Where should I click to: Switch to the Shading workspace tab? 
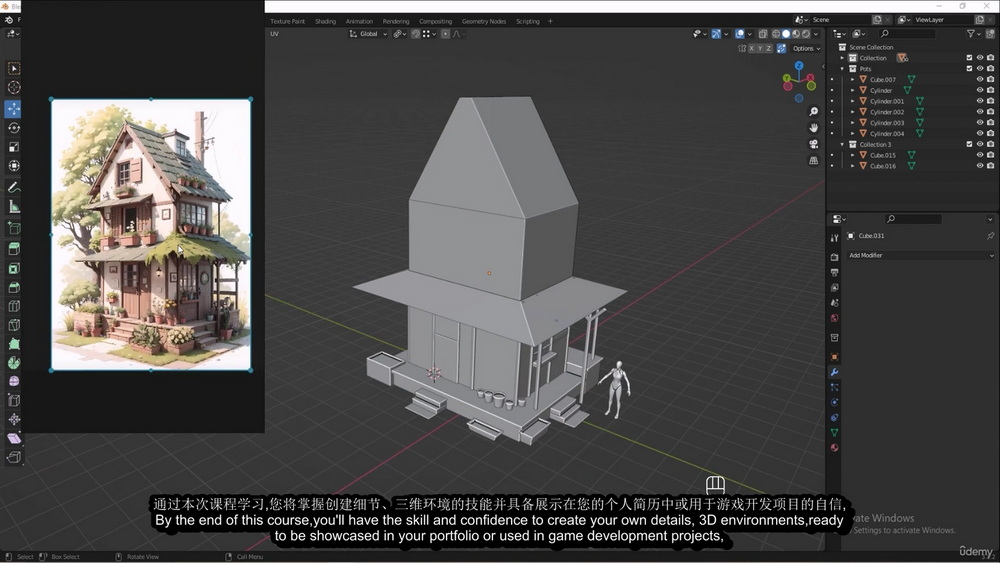pos(325,21)
